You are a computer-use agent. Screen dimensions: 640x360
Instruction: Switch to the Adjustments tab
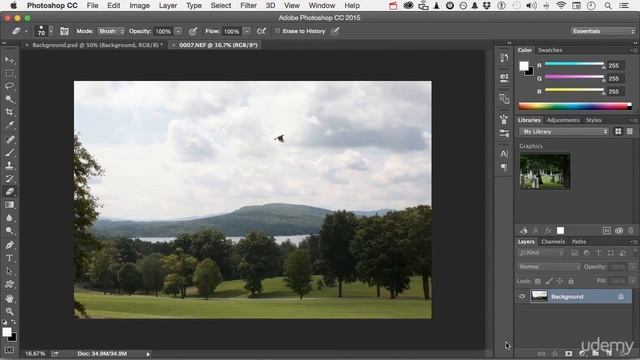tap(563, 120)
